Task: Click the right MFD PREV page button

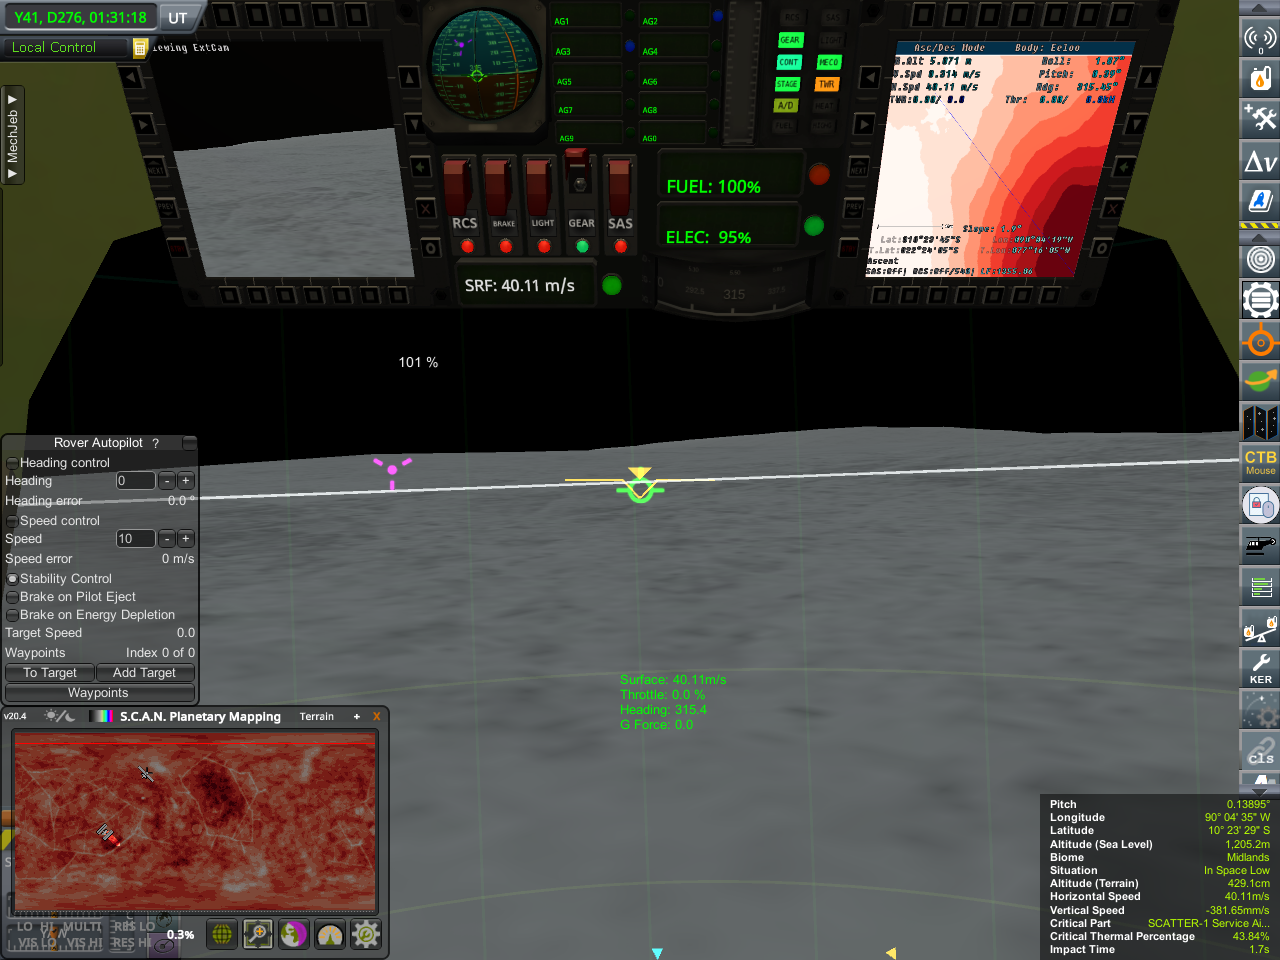Action: point(854,209)
